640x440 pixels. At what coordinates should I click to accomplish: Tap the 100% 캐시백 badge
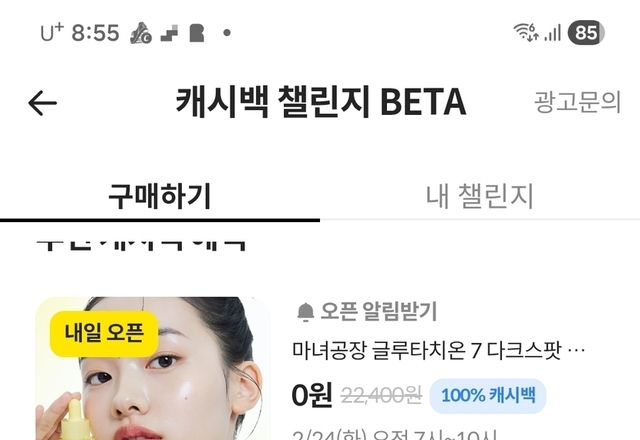(488, 396)
